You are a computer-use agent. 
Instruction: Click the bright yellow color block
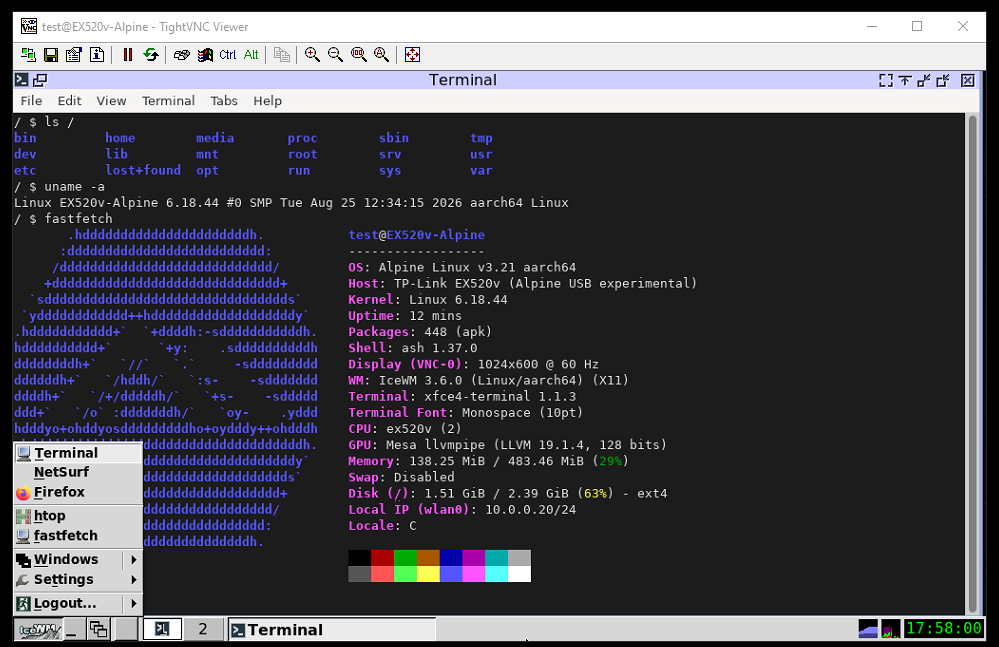(428, 574)
